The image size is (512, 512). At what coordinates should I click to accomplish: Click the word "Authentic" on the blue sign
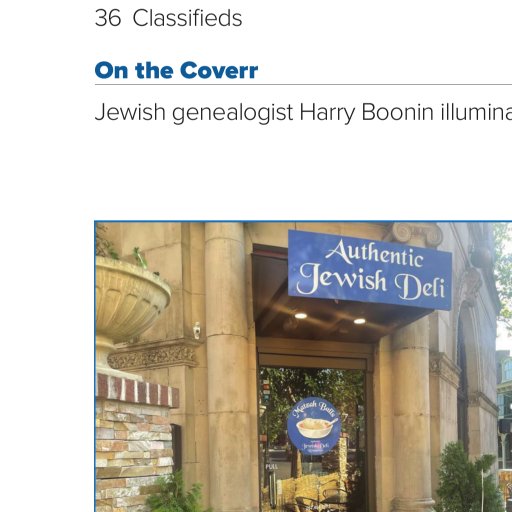coord(374,254)
